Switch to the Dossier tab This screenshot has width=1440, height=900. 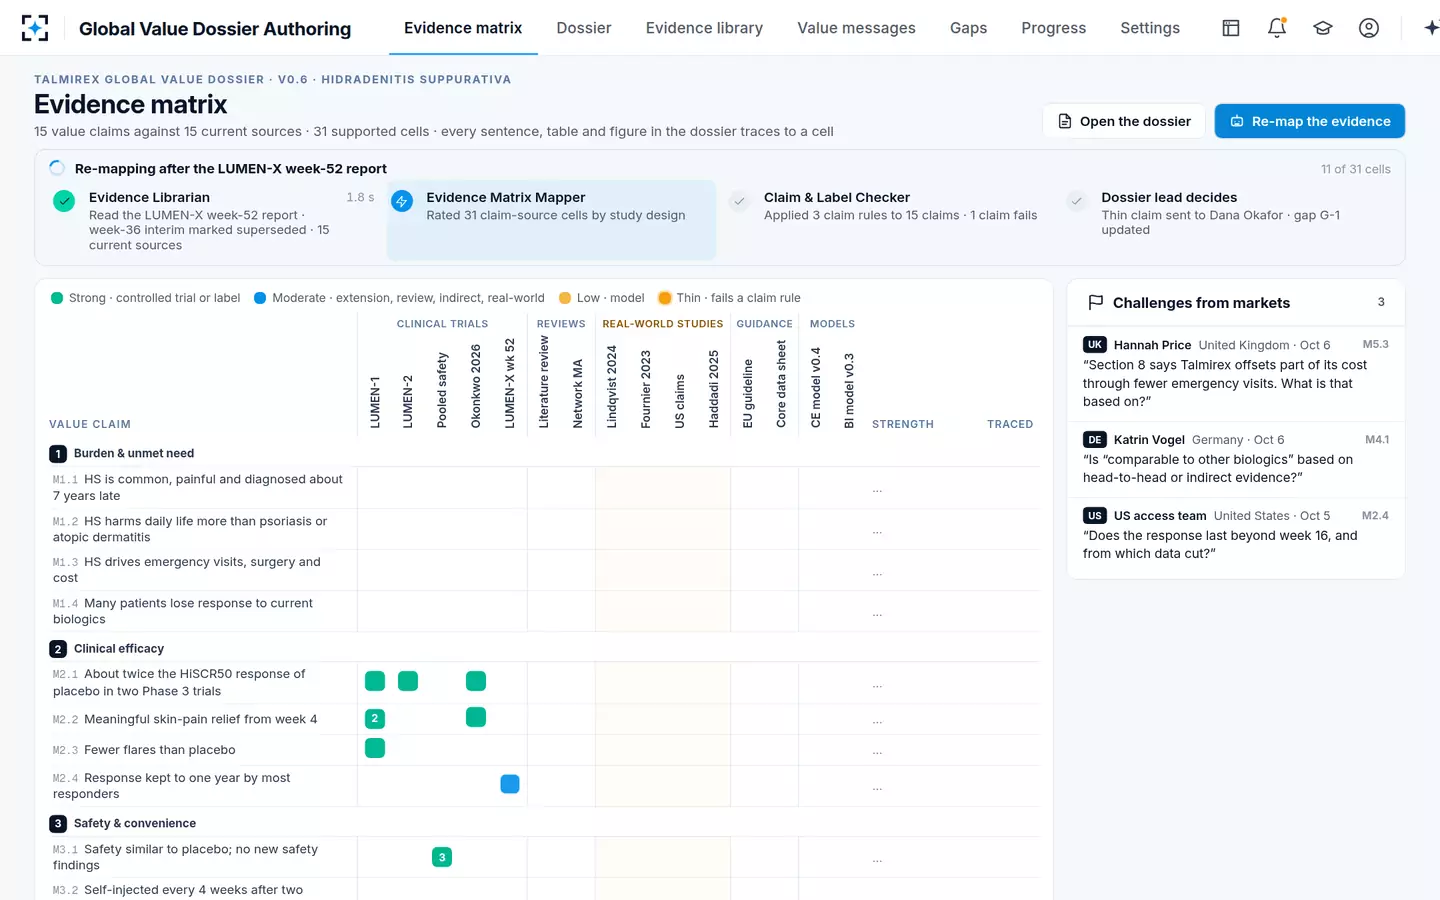click(x=584, y=28)
